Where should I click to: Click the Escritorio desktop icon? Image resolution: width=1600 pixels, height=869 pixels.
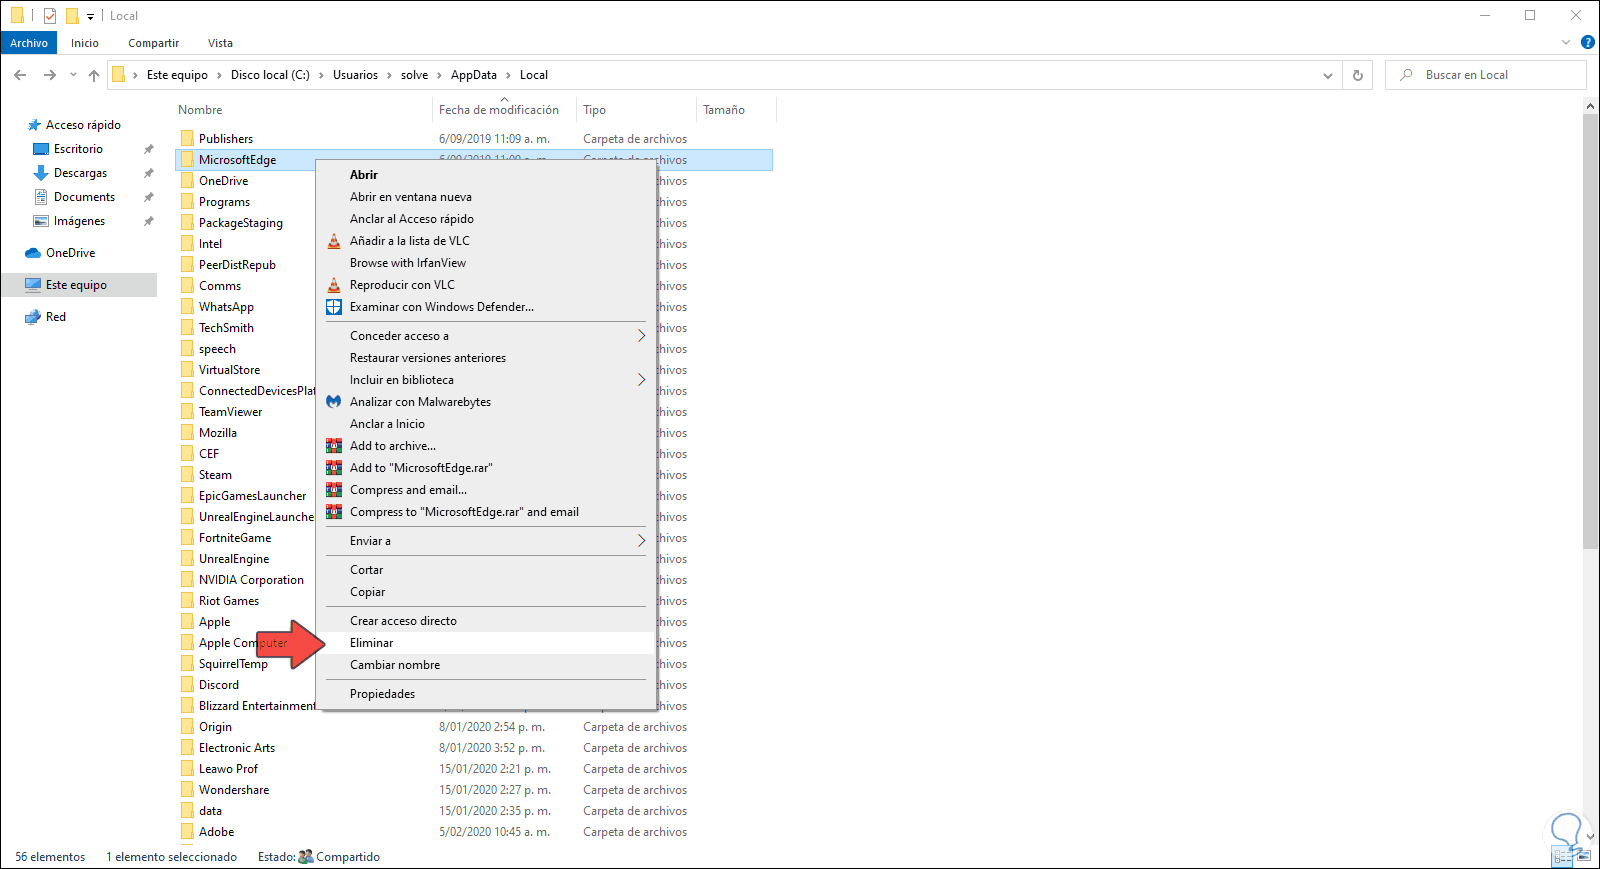(x=41, y=149)
